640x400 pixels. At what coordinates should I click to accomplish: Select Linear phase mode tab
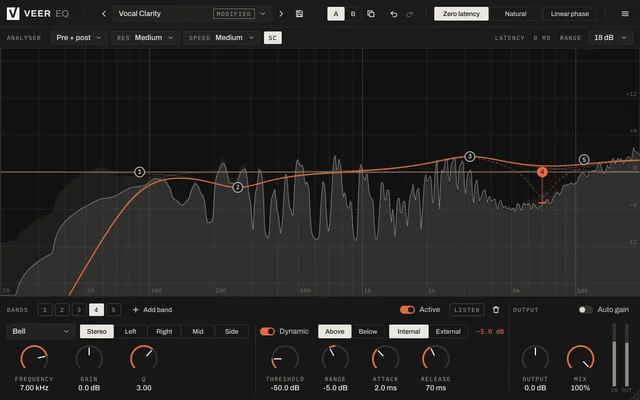[569, 14]
